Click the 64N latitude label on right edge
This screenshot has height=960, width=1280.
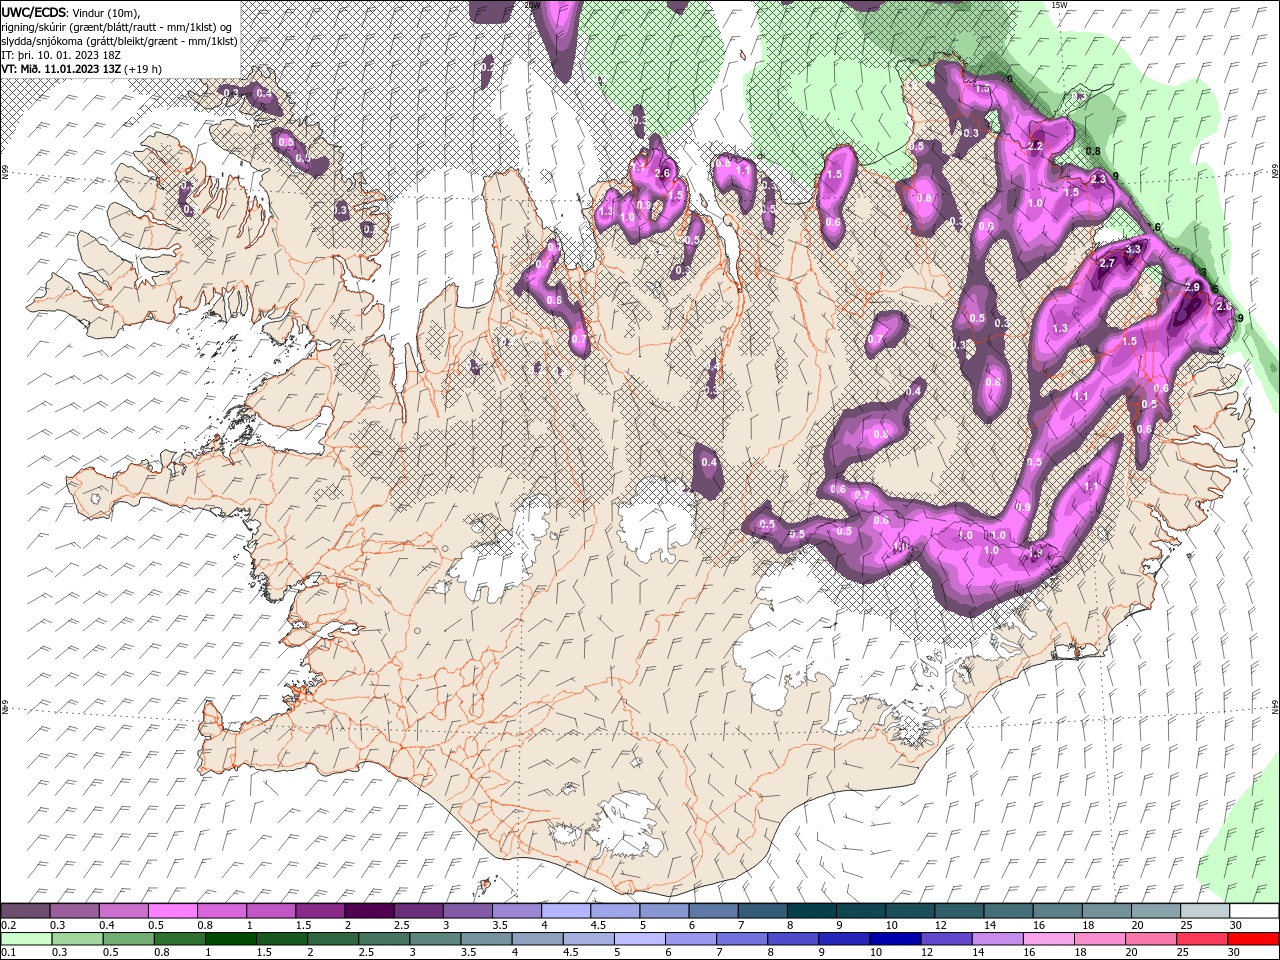click(1275, 705)
